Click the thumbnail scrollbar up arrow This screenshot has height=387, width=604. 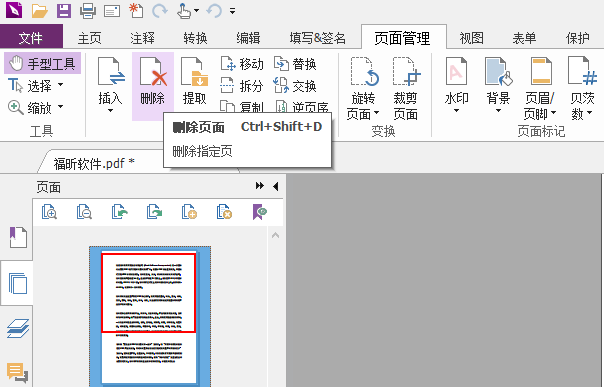[275, 235]
